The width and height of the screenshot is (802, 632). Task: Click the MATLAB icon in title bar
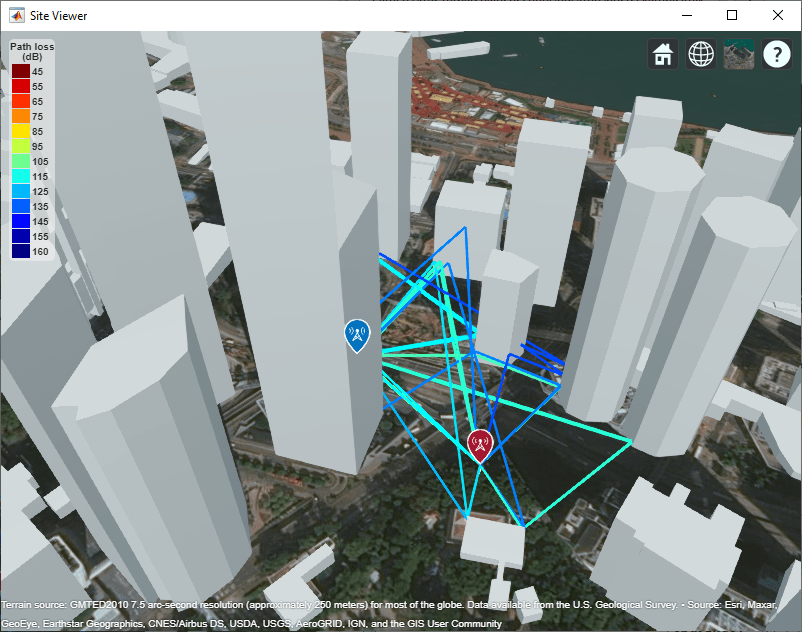point(17,15)
